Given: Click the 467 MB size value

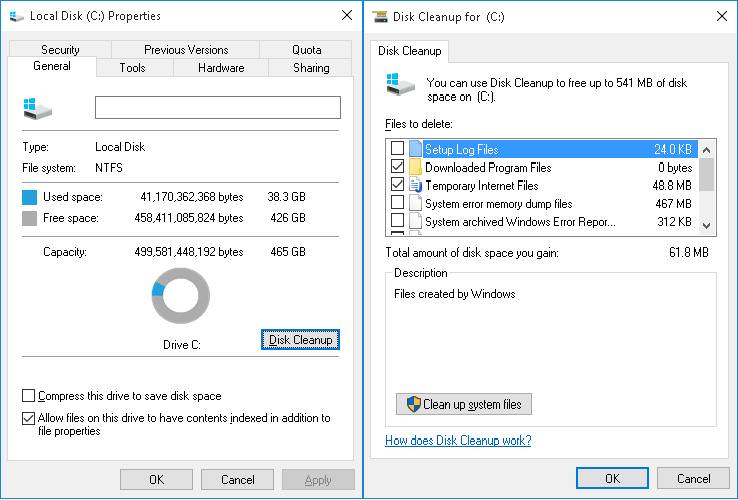Looking at the screenshot, I should pyautogui.click(x=673, y=203).
